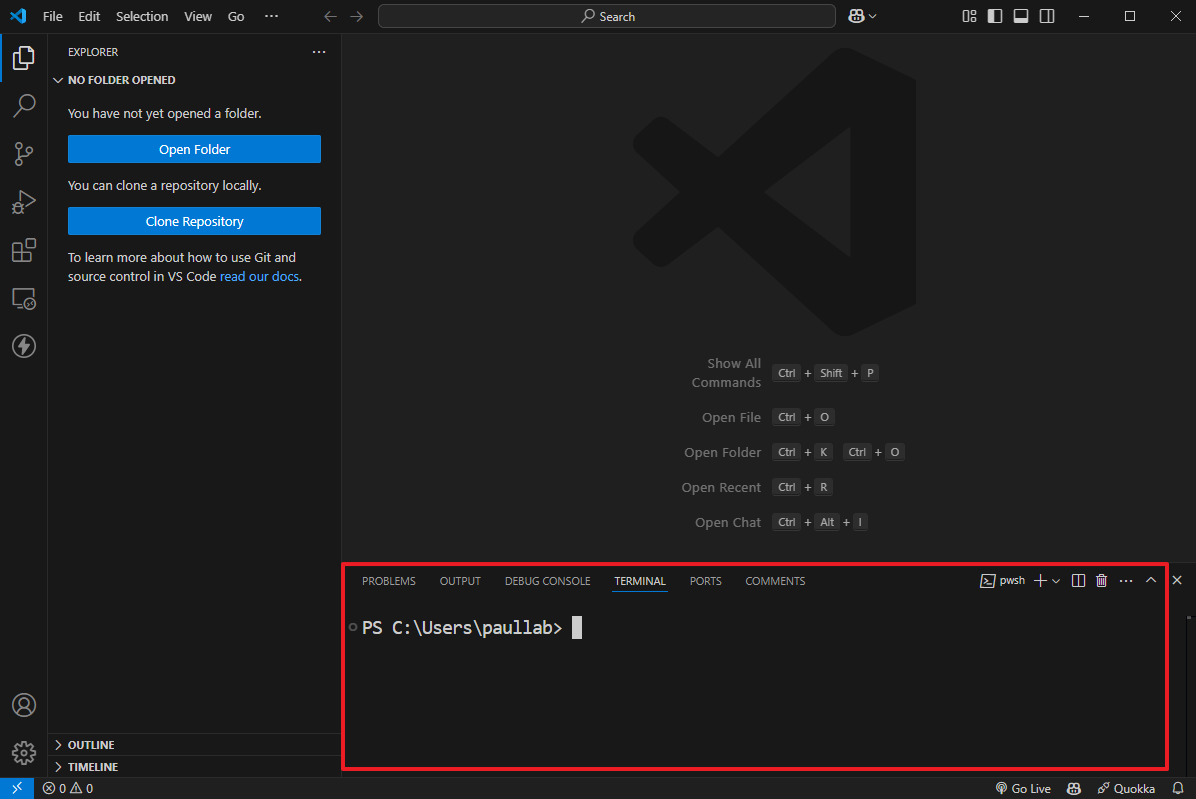Open the View menu
Image resolution: width=1196 pixels, height=799 pixels.
(x=198, y=16)
